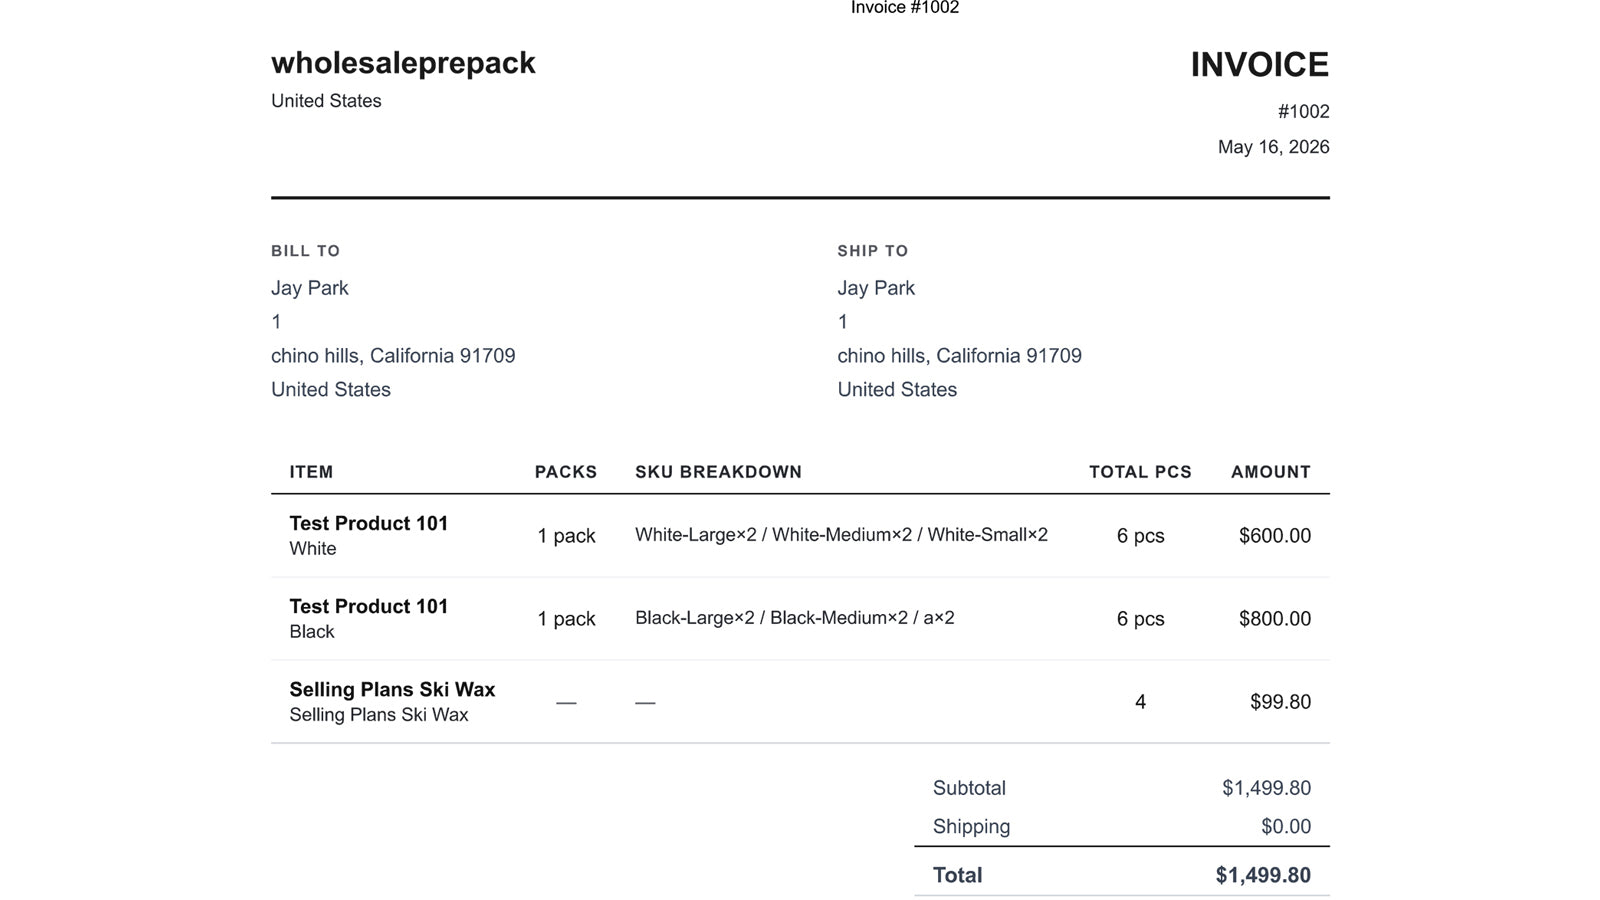Click the SKU BREAKDOWN column header

(x=718, y=472)
